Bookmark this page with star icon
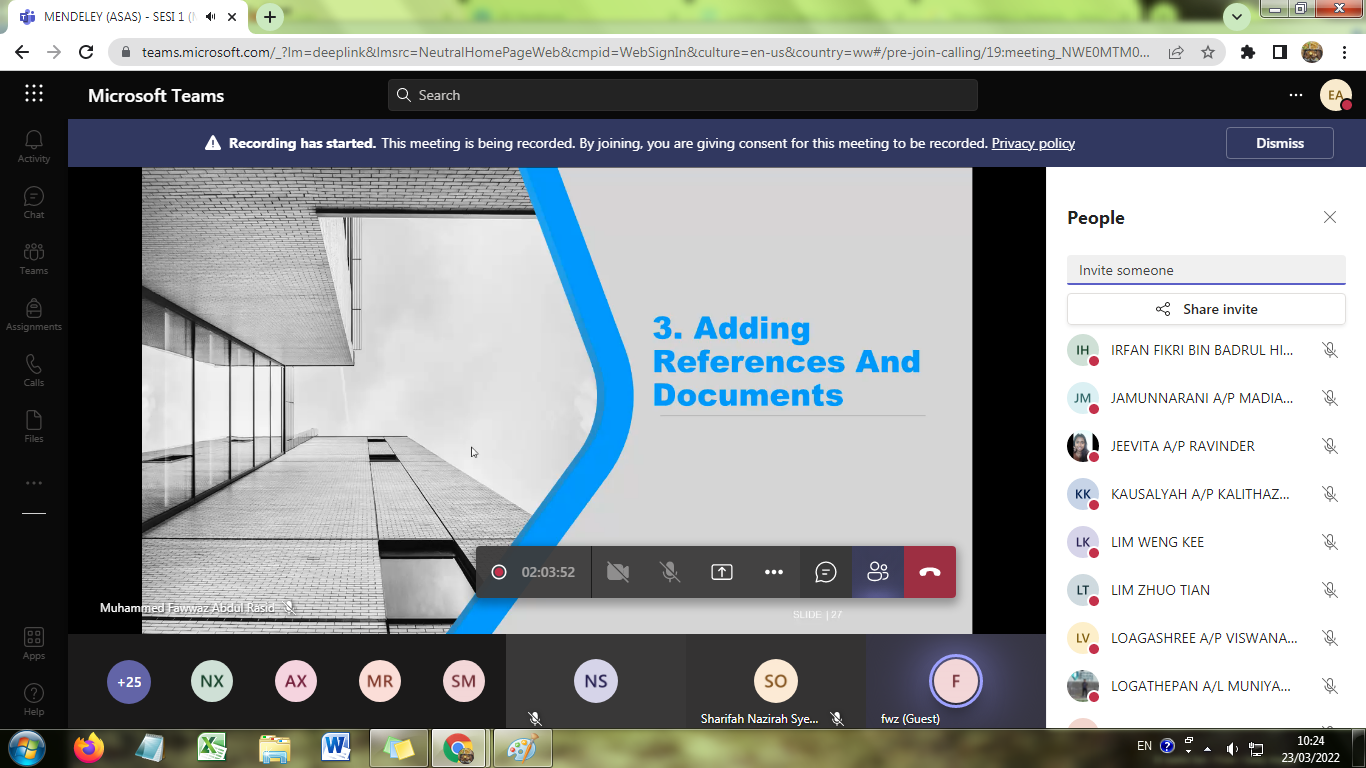The width and height of the screenshot is (1366, 768). click(x=1208, y=52)
